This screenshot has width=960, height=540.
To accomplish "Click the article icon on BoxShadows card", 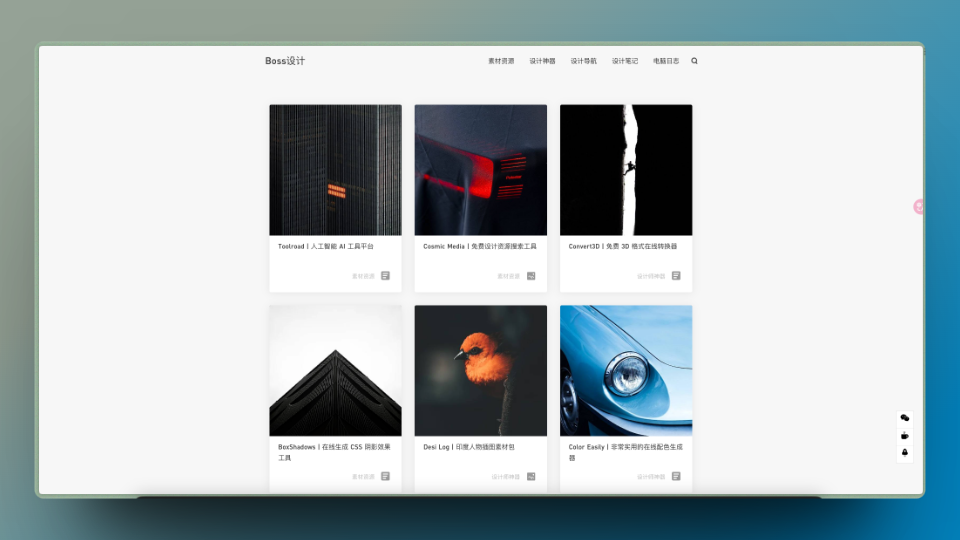I will tap(385, 477).
